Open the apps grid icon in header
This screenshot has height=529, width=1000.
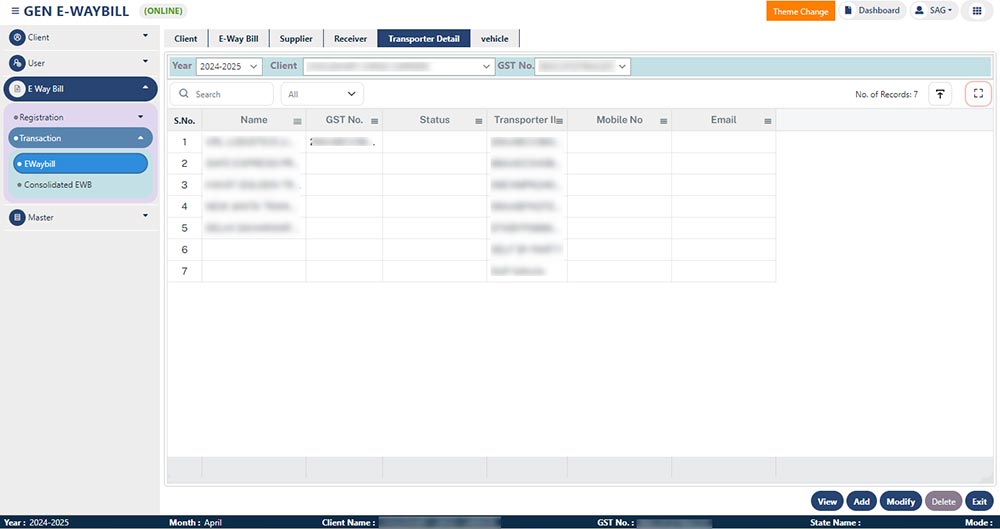pos(977,11)
